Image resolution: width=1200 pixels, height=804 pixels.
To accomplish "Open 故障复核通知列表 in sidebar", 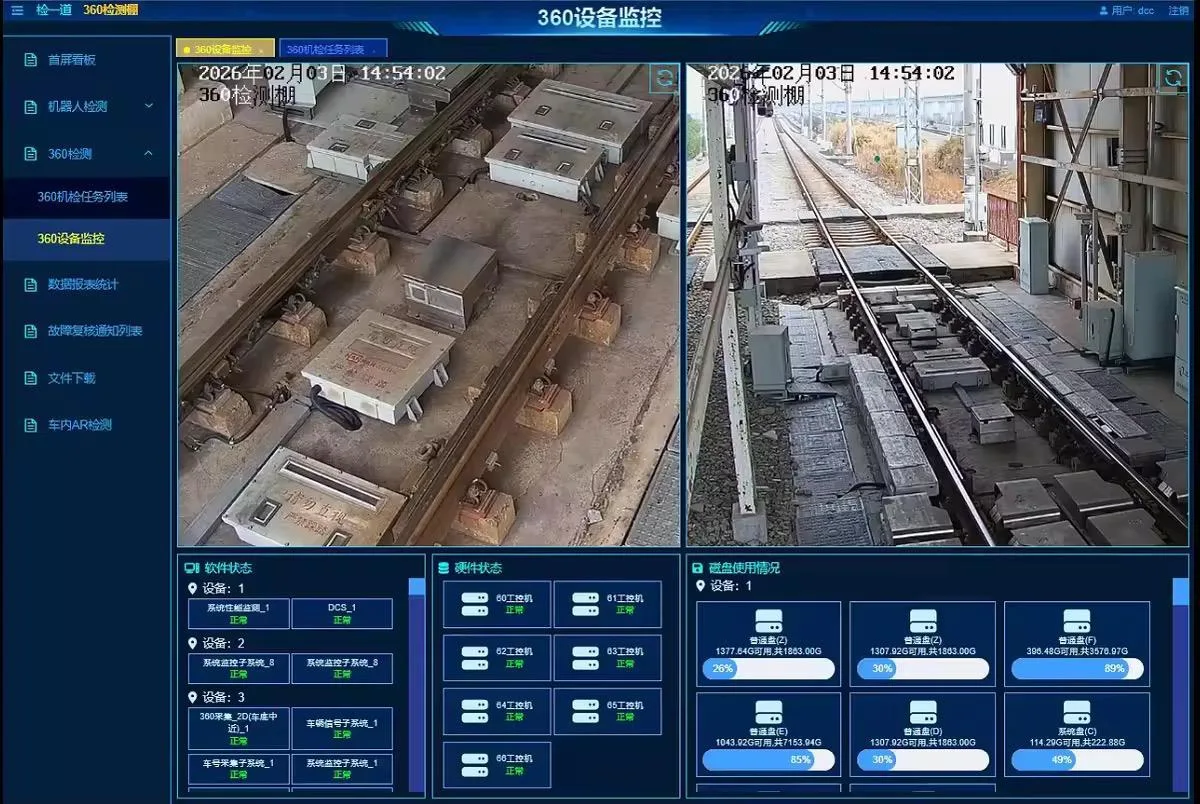I will point(95,331).
